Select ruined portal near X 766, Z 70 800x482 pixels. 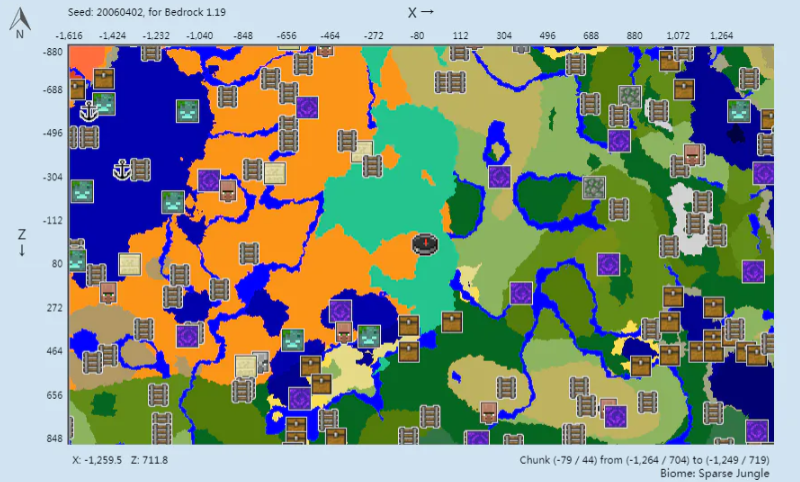pyautogui.click(x=609, y=265)
